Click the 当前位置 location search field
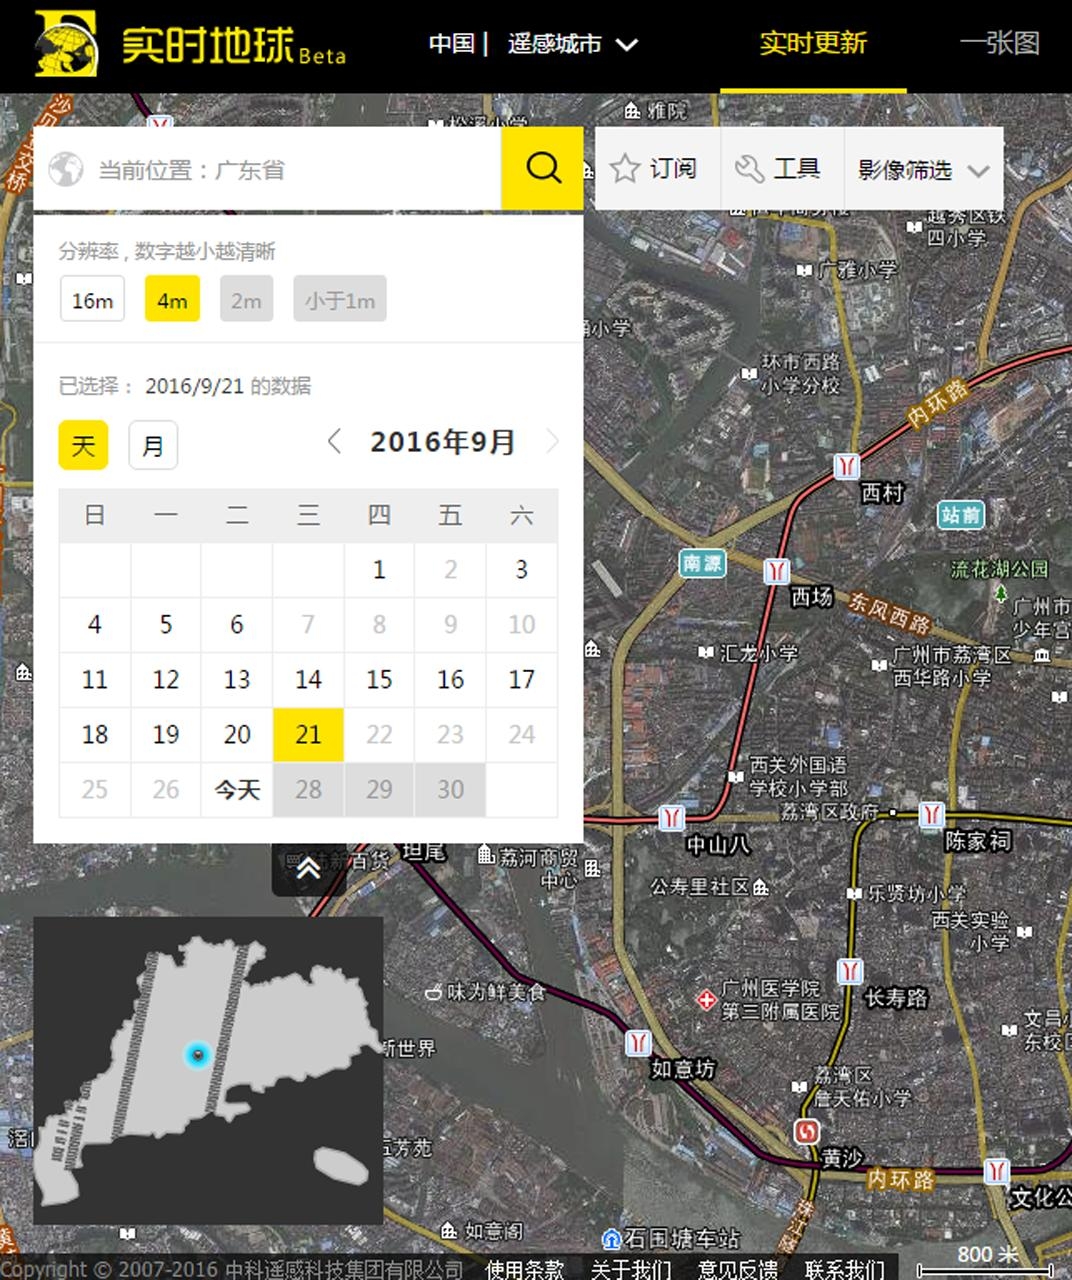Image resolution: width=1072 pixels, height=1280 pixels. [290, 169]
